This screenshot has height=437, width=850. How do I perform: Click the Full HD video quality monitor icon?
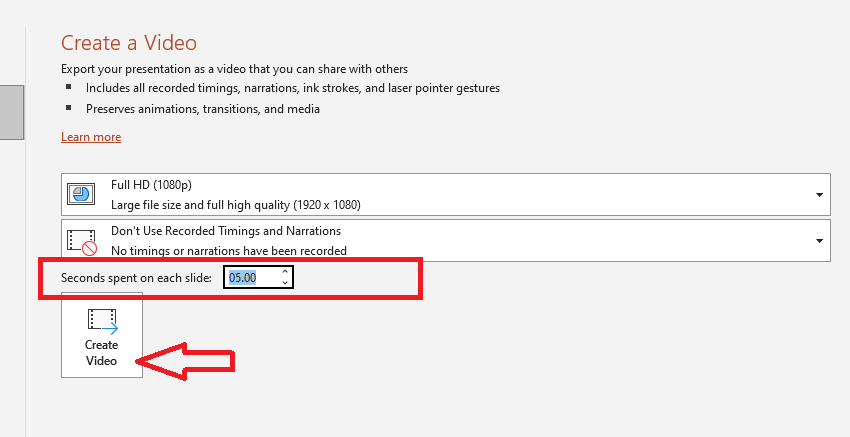(82, 194)
